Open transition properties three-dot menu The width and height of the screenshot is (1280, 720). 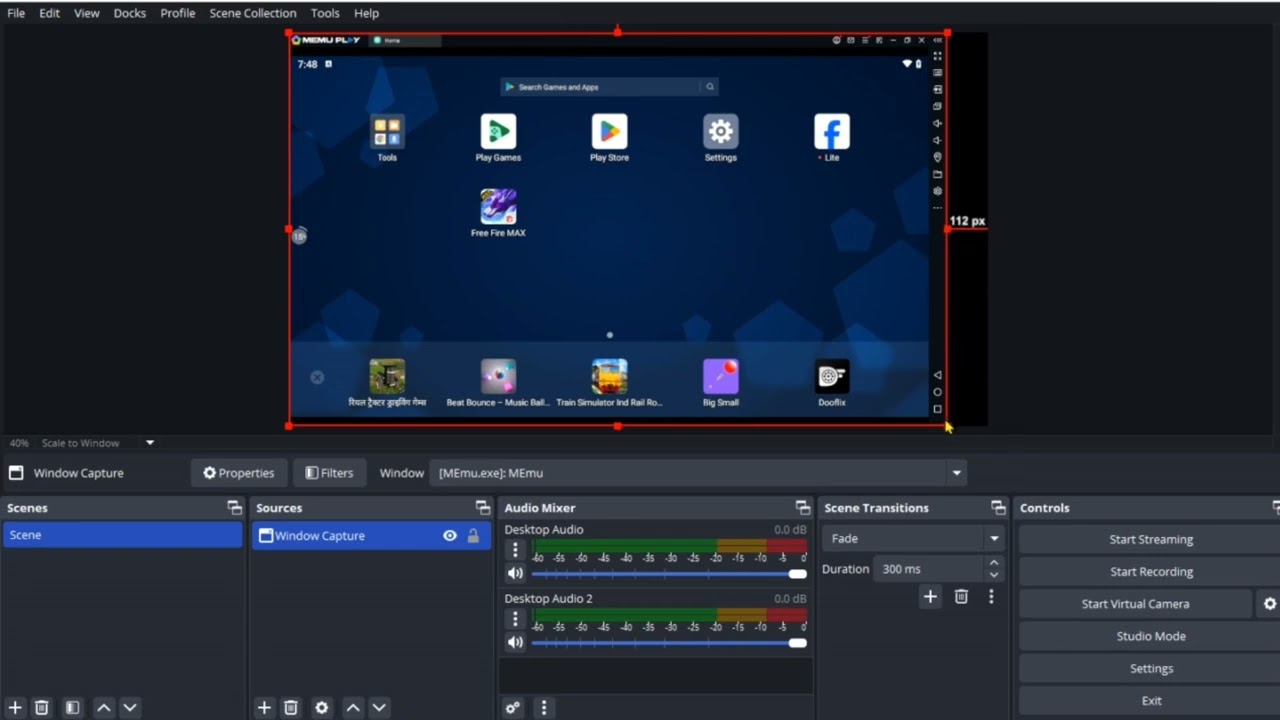(x=991, y=596)
